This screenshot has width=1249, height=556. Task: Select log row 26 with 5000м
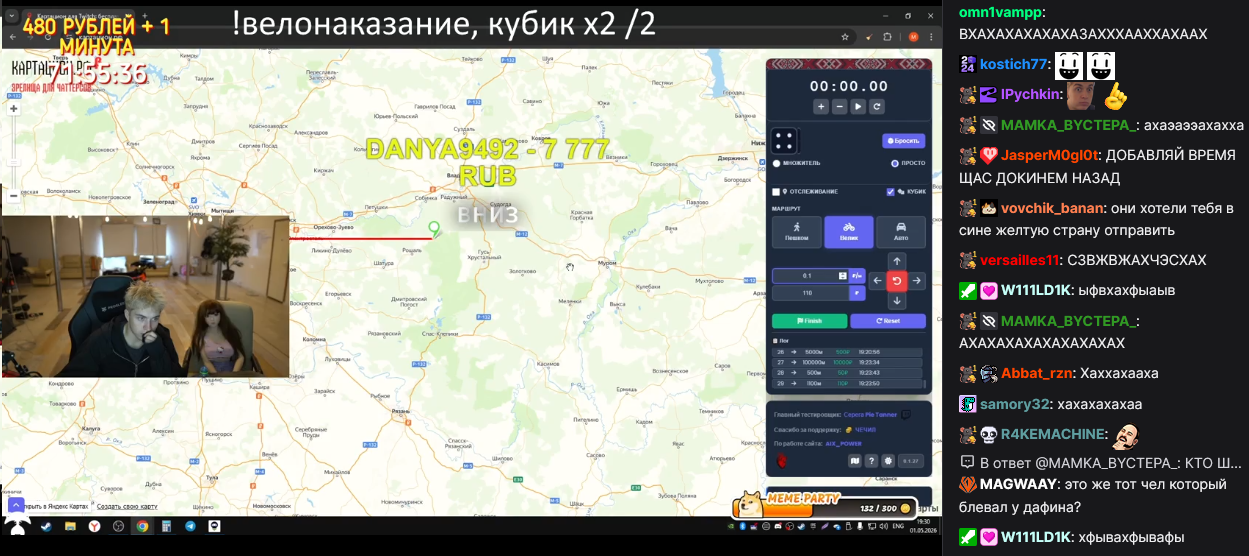tap(847, 352)
